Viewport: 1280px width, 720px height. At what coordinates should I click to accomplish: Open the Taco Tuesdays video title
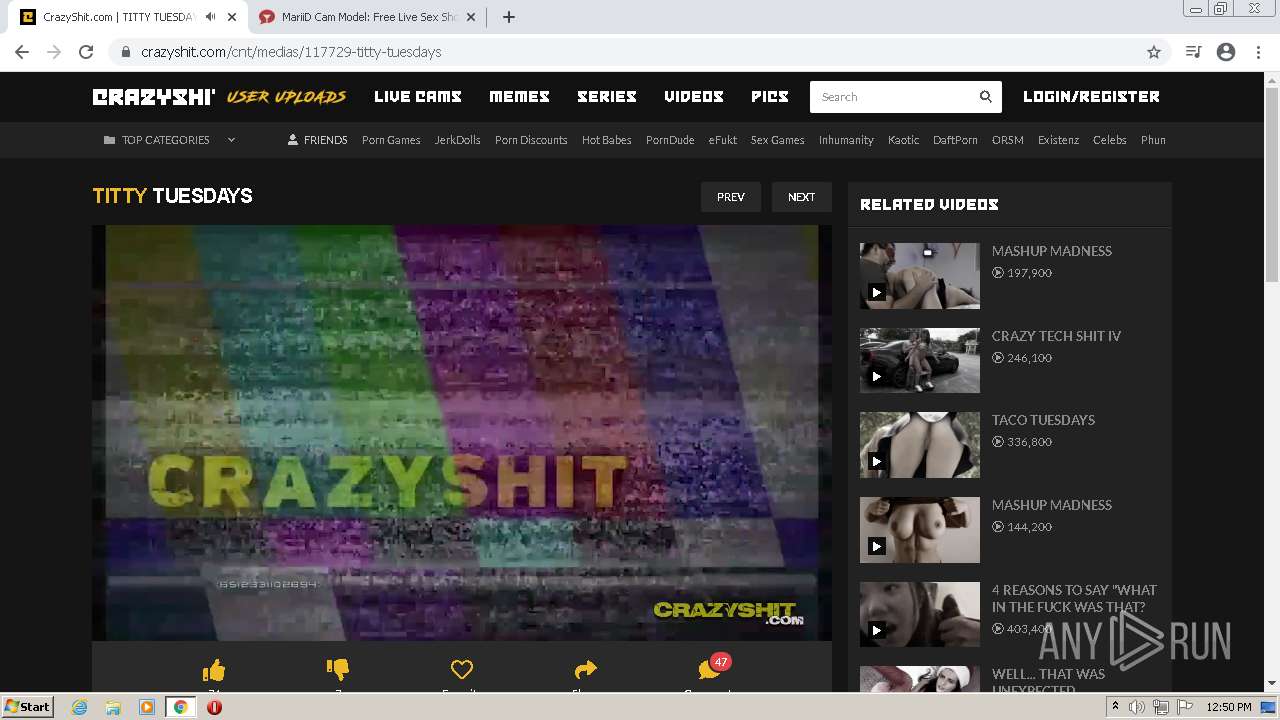tap(1043, 420)
